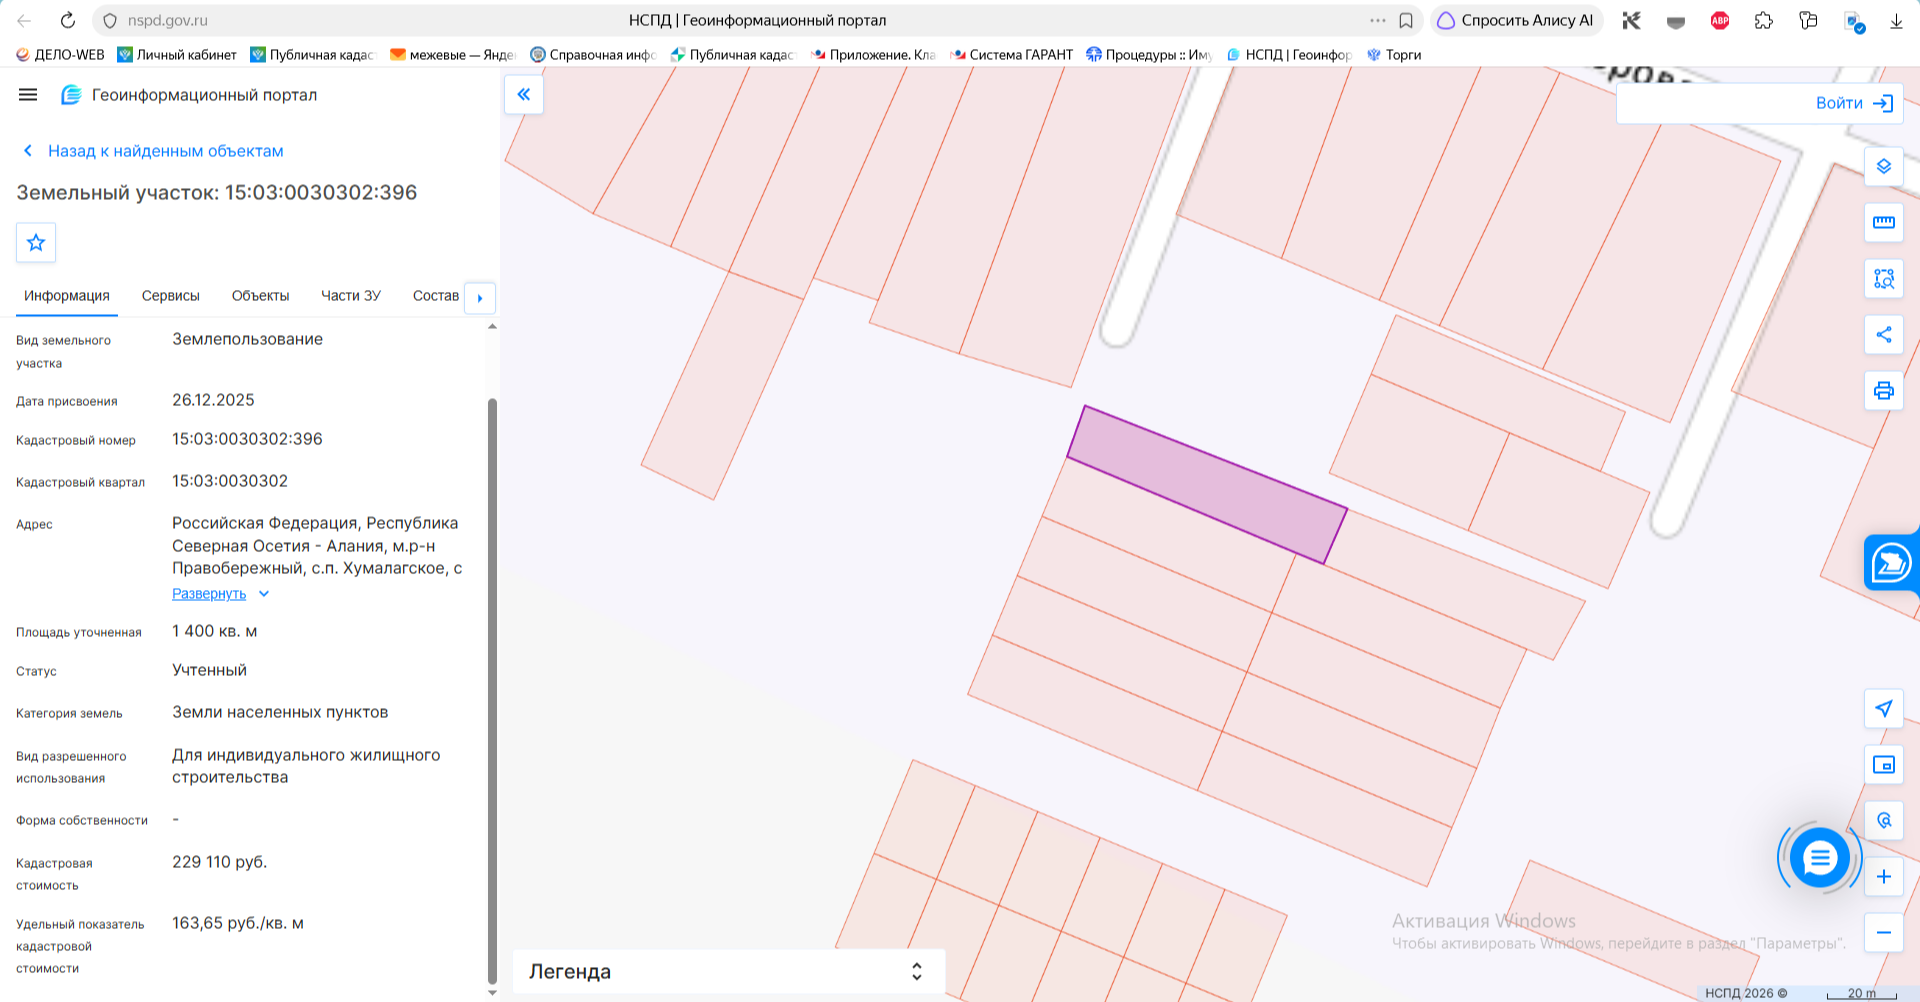This screenshot has width=1920, height=1002.
Task: Switch to Информация tab
Action: pos(67,296)
